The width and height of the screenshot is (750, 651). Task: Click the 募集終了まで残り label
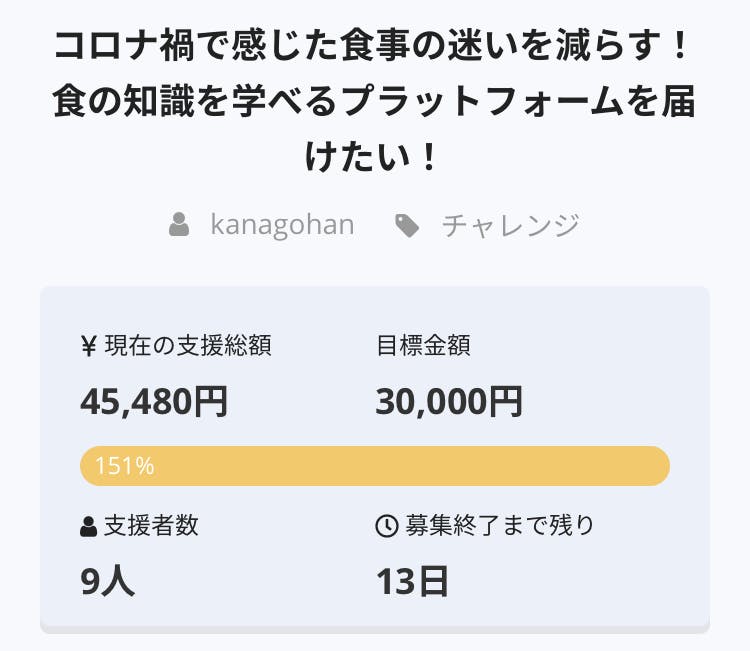(499, 526)
